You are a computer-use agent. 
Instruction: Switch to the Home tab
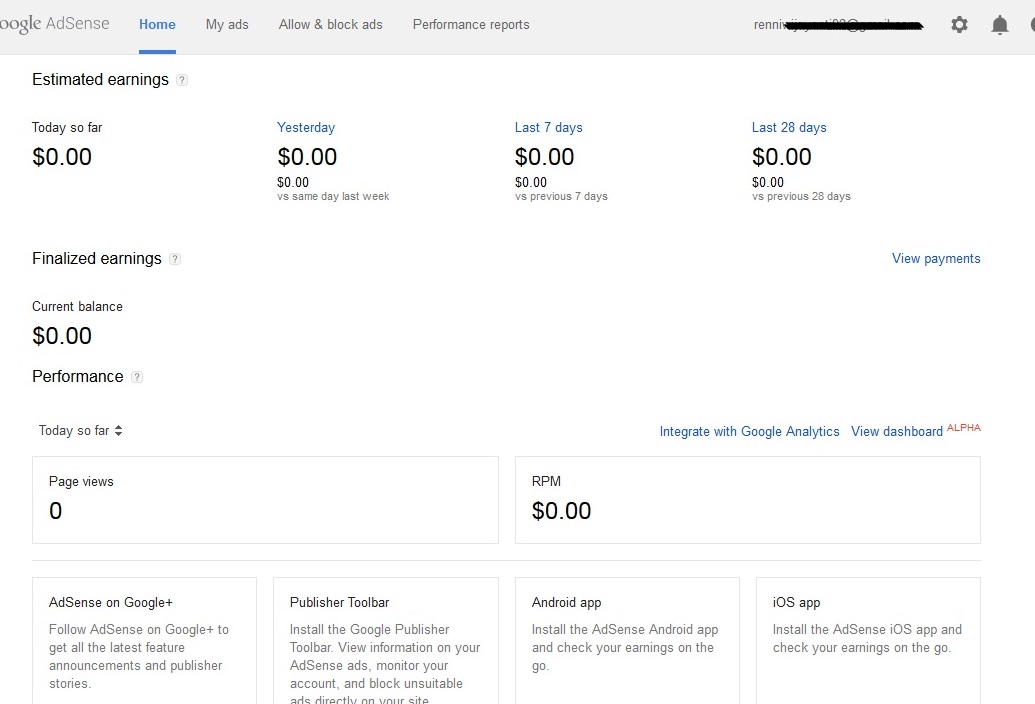[x=157, y=25]
